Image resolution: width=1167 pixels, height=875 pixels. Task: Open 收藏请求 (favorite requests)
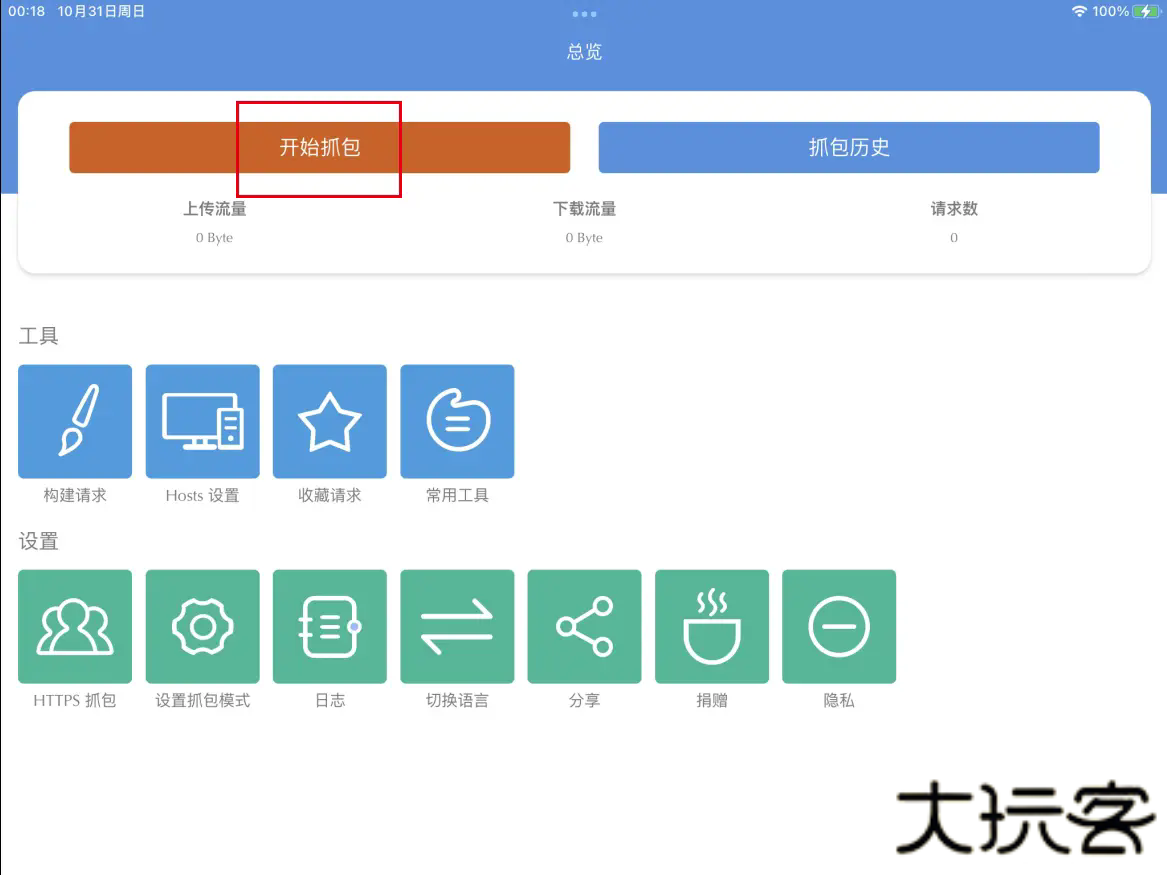pyautogui.click(x=330, y=421)
